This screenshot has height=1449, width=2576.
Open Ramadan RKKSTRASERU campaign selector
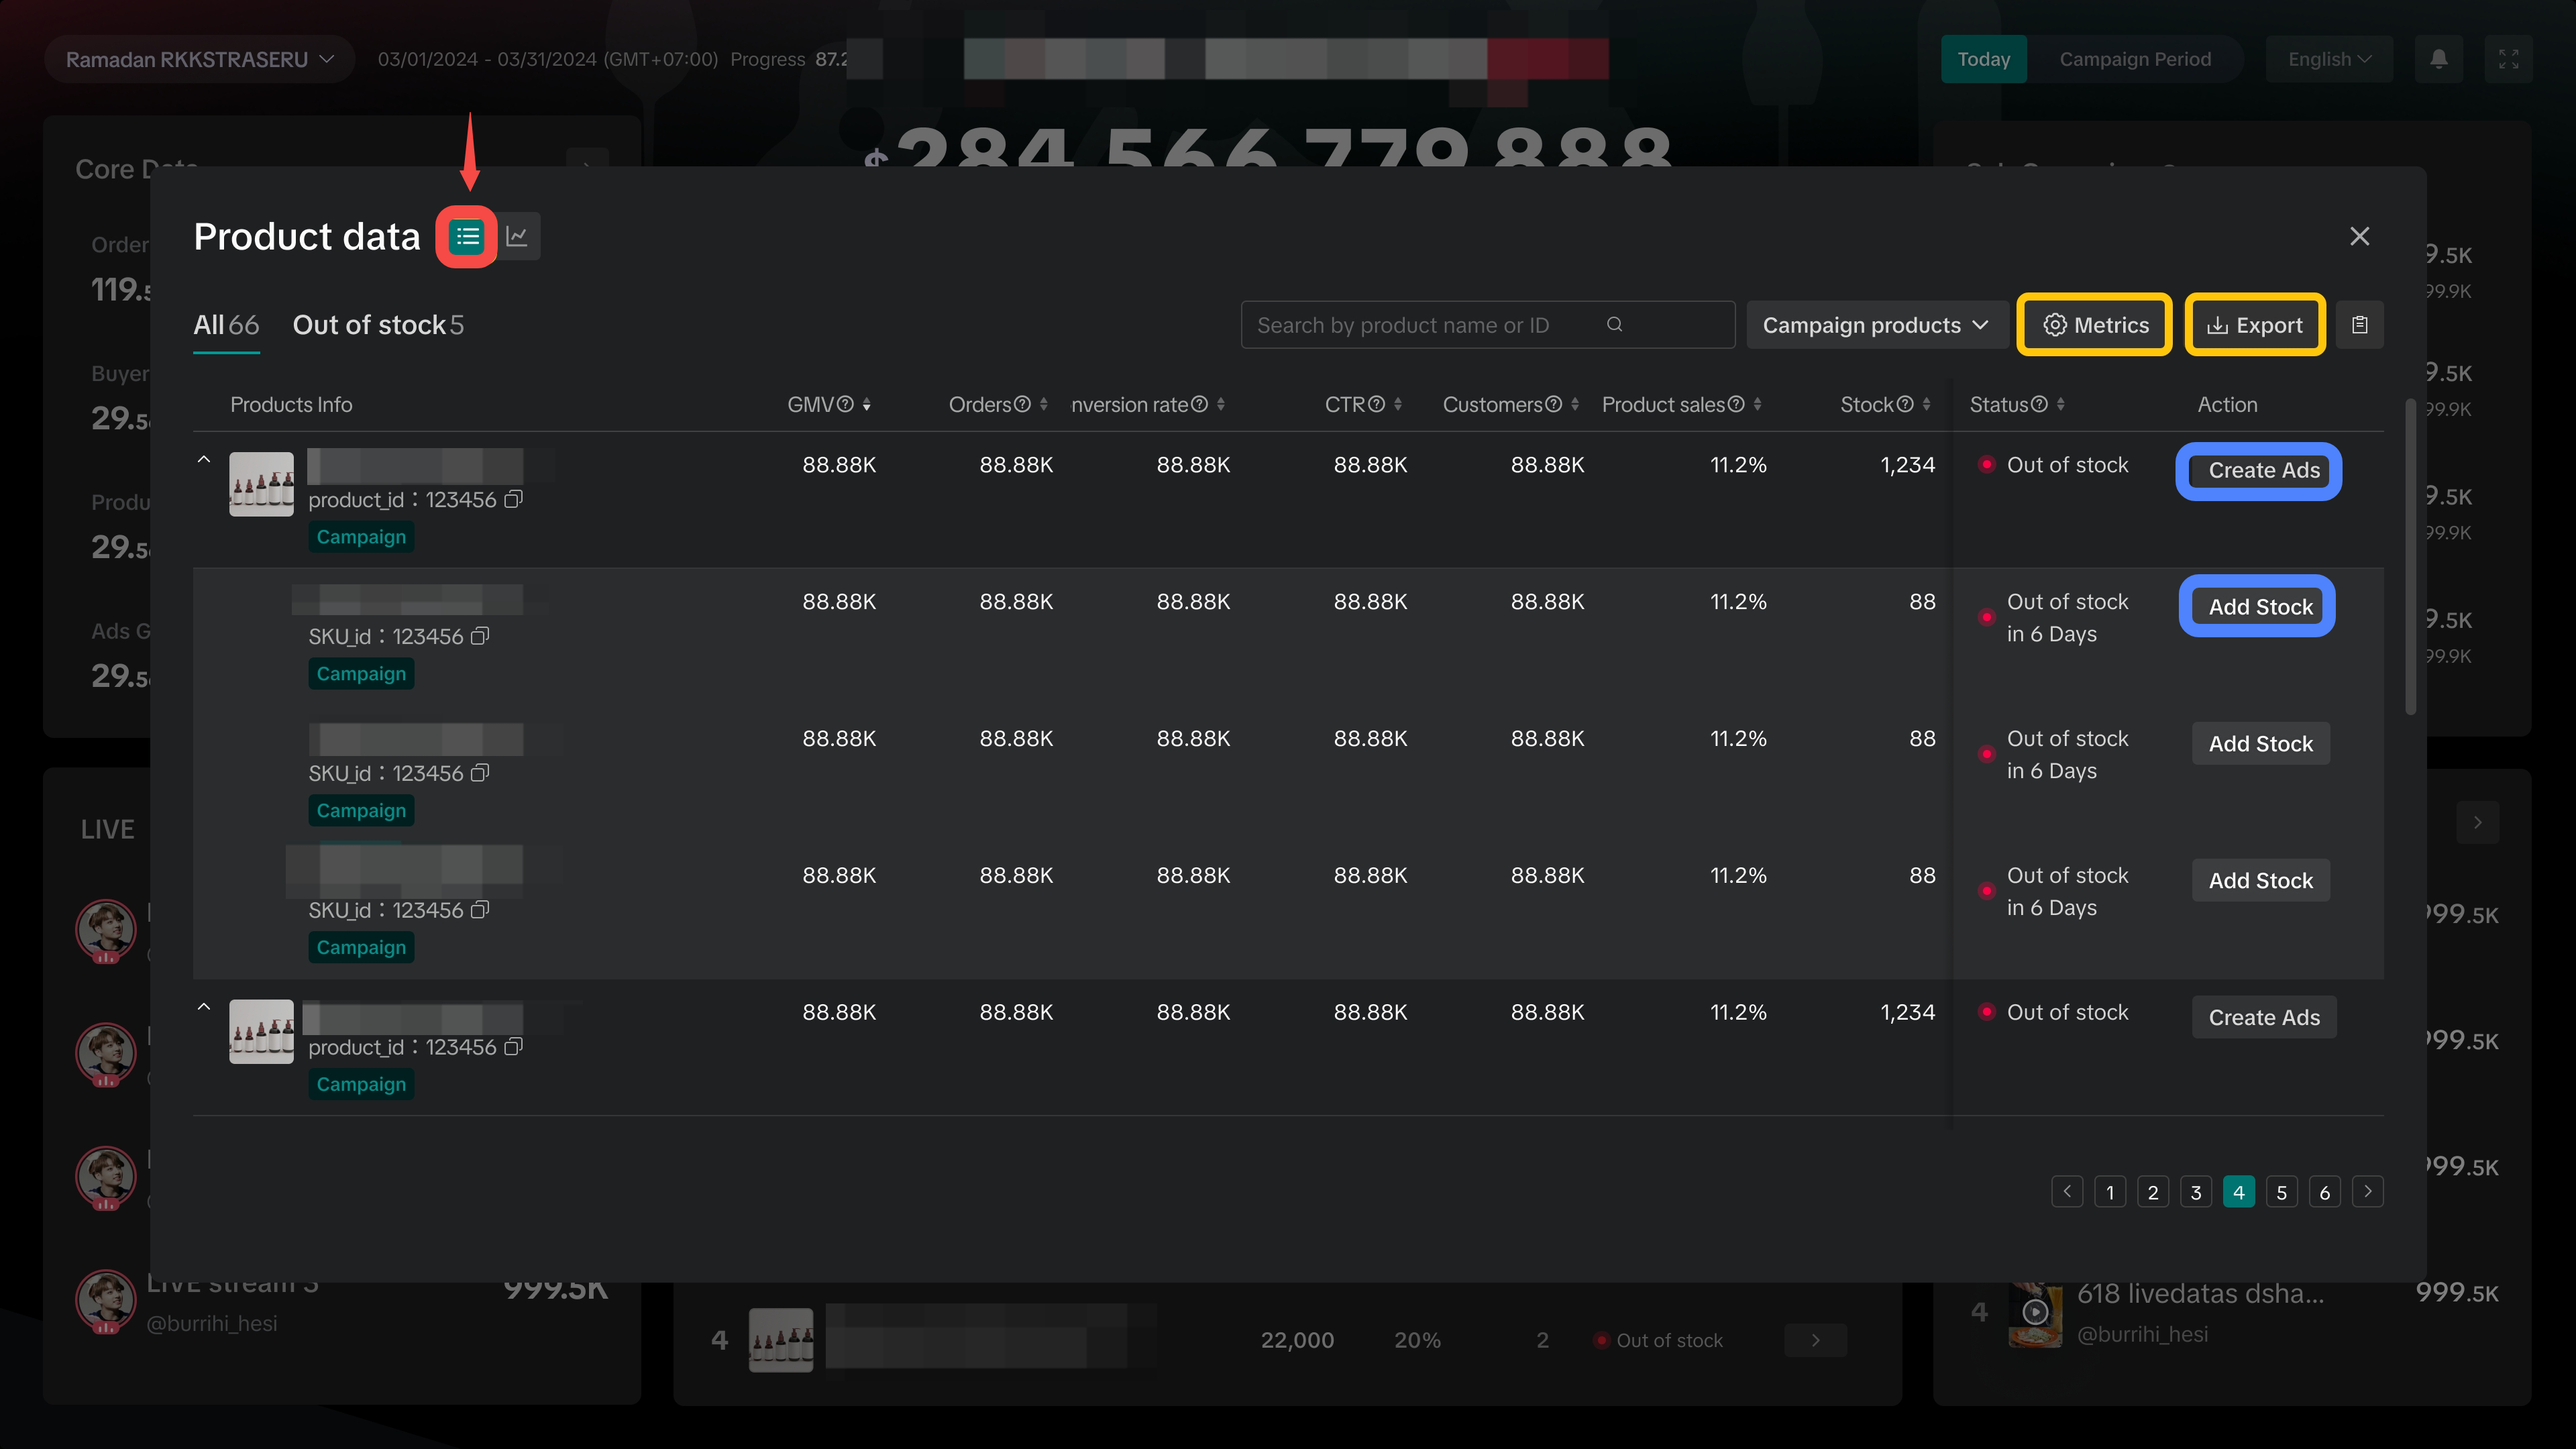tap(199, 59)
